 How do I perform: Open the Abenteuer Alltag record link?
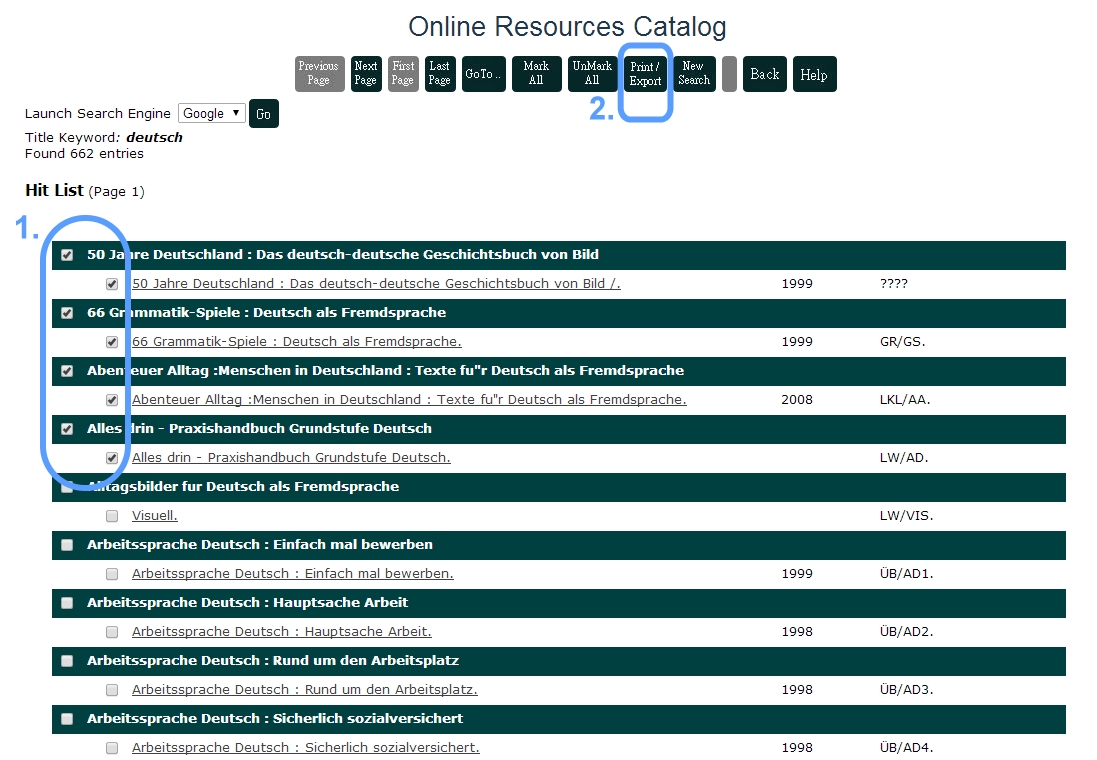point(409,400)
